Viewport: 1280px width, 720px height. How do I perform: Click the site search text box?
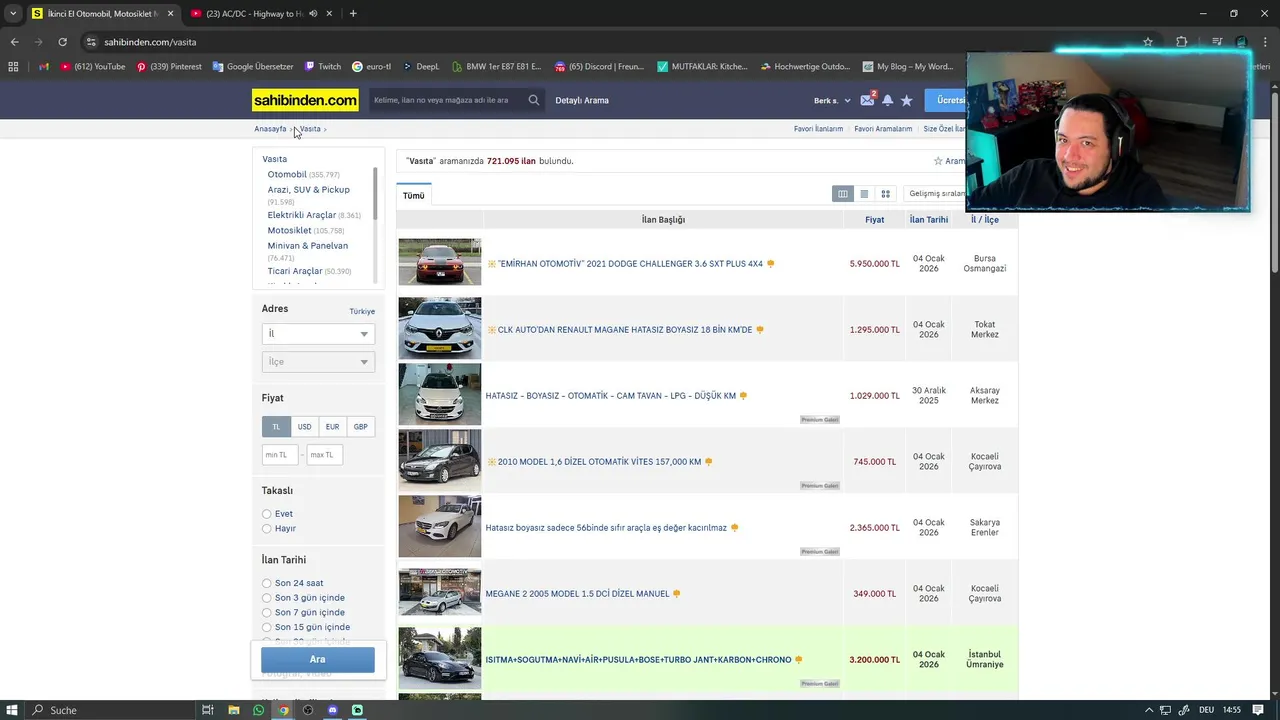[x=446, y=100]
